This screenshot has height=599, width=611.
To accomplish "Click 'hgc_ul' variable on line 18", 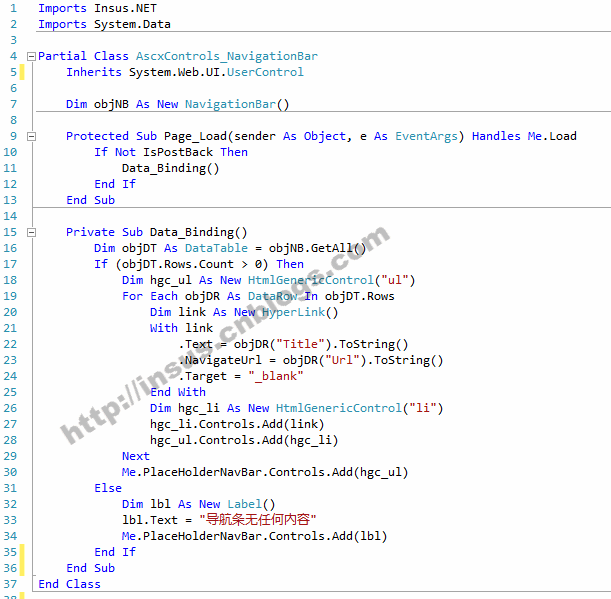I will (171, 280).
